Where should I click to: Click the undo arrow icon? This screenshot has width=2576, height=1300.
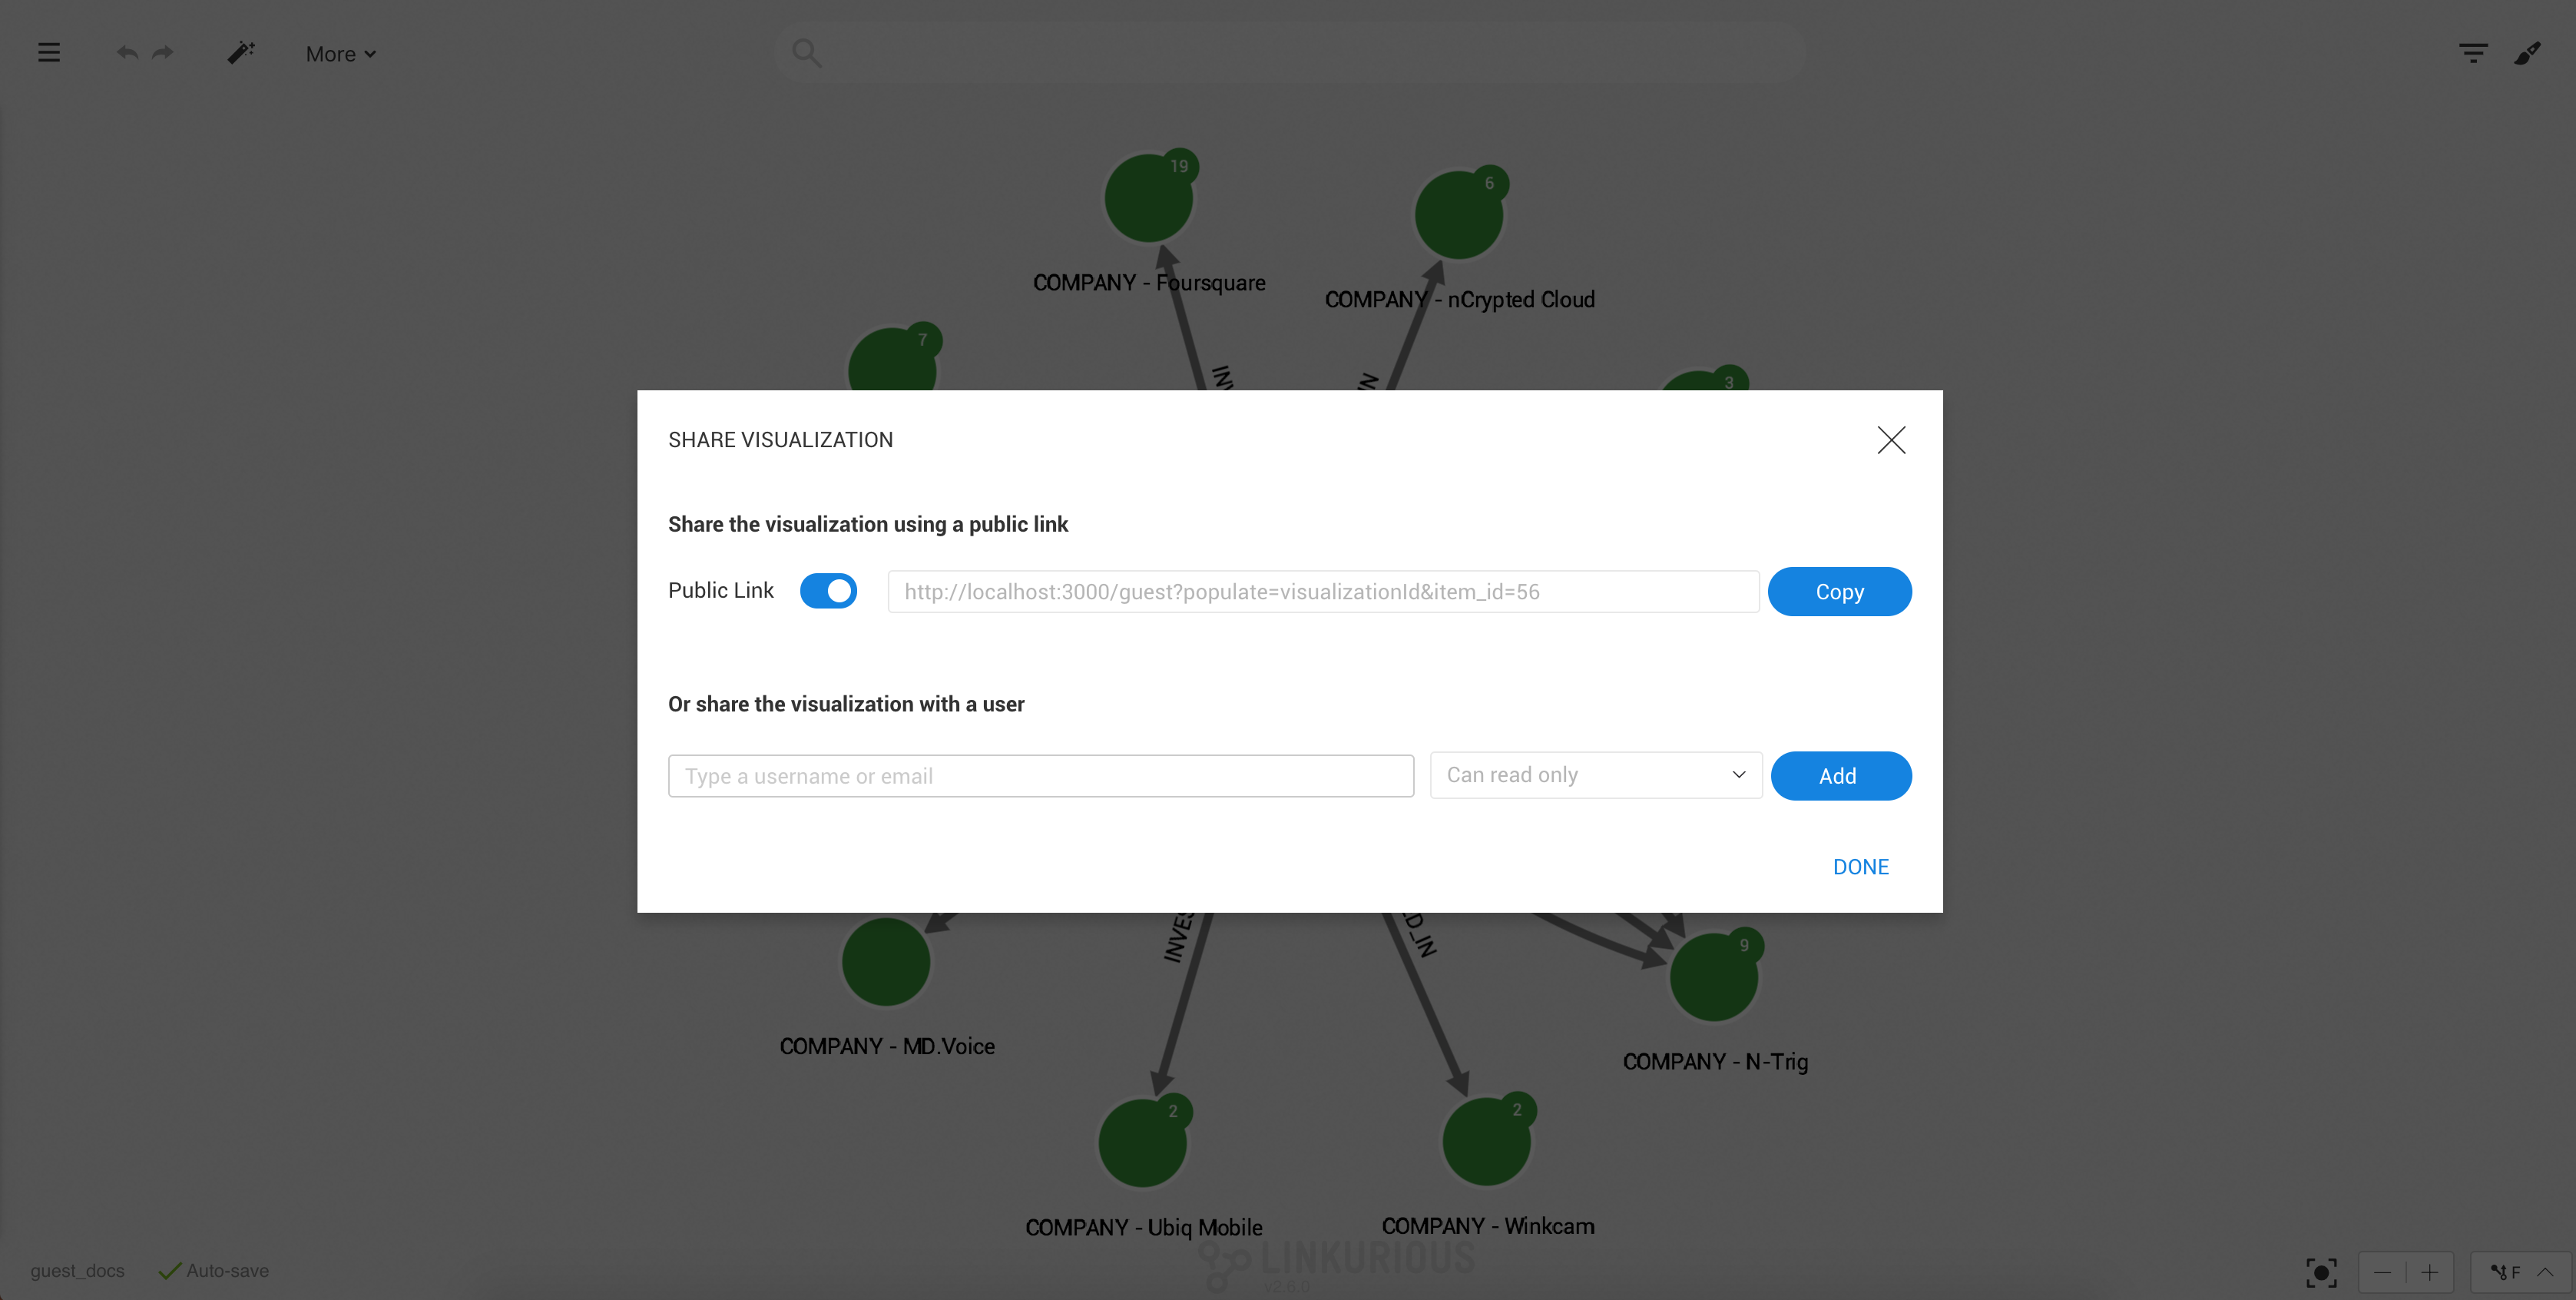coord(127,53)
